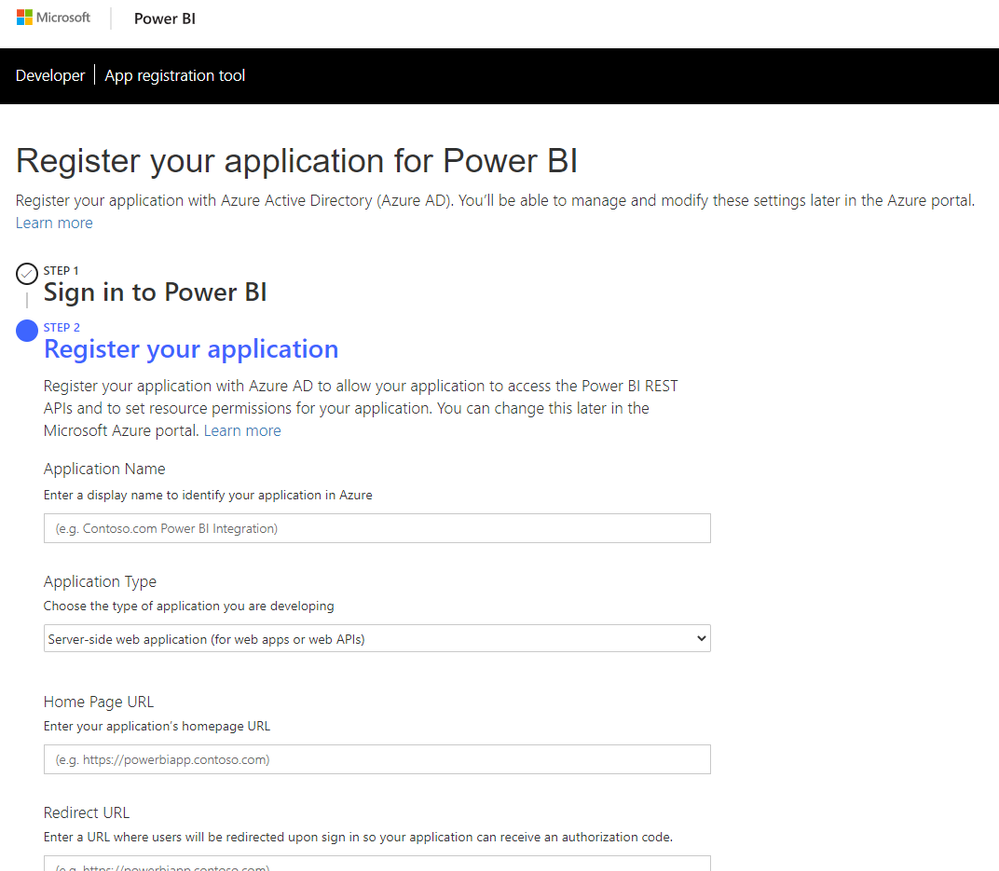Focus the Home Page URL input field

point(377,759)
